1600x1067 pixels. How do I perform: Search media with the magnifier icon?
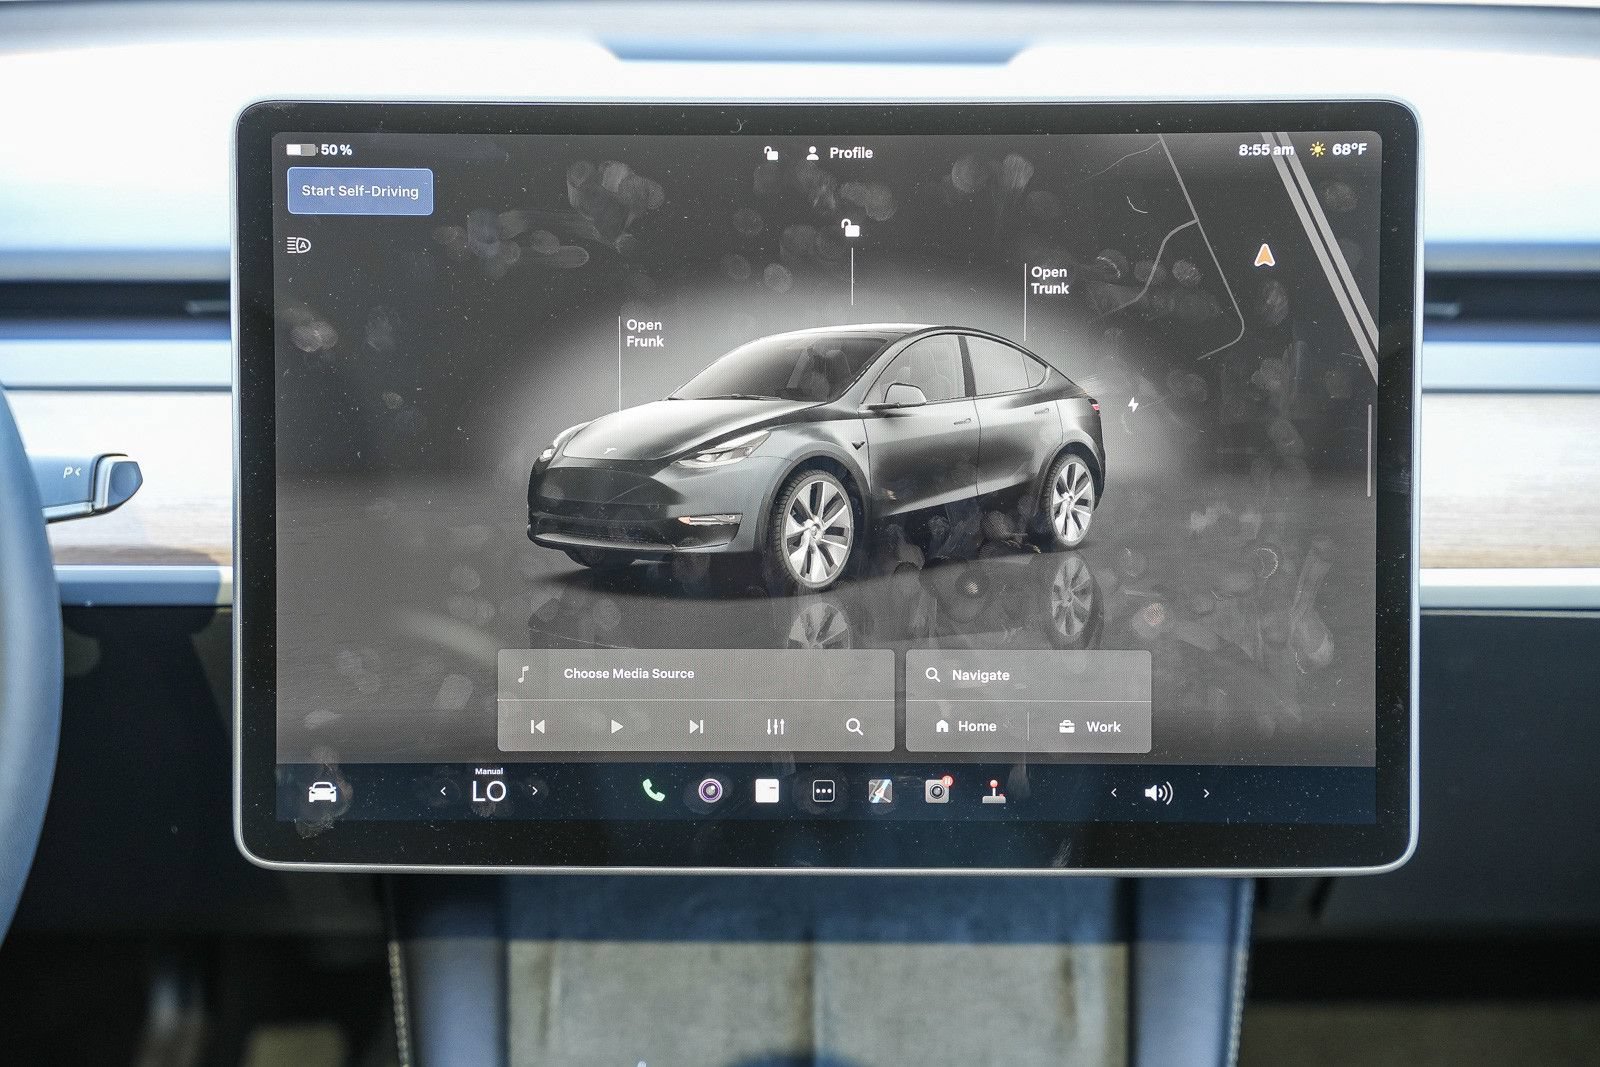tap(854, 727)
